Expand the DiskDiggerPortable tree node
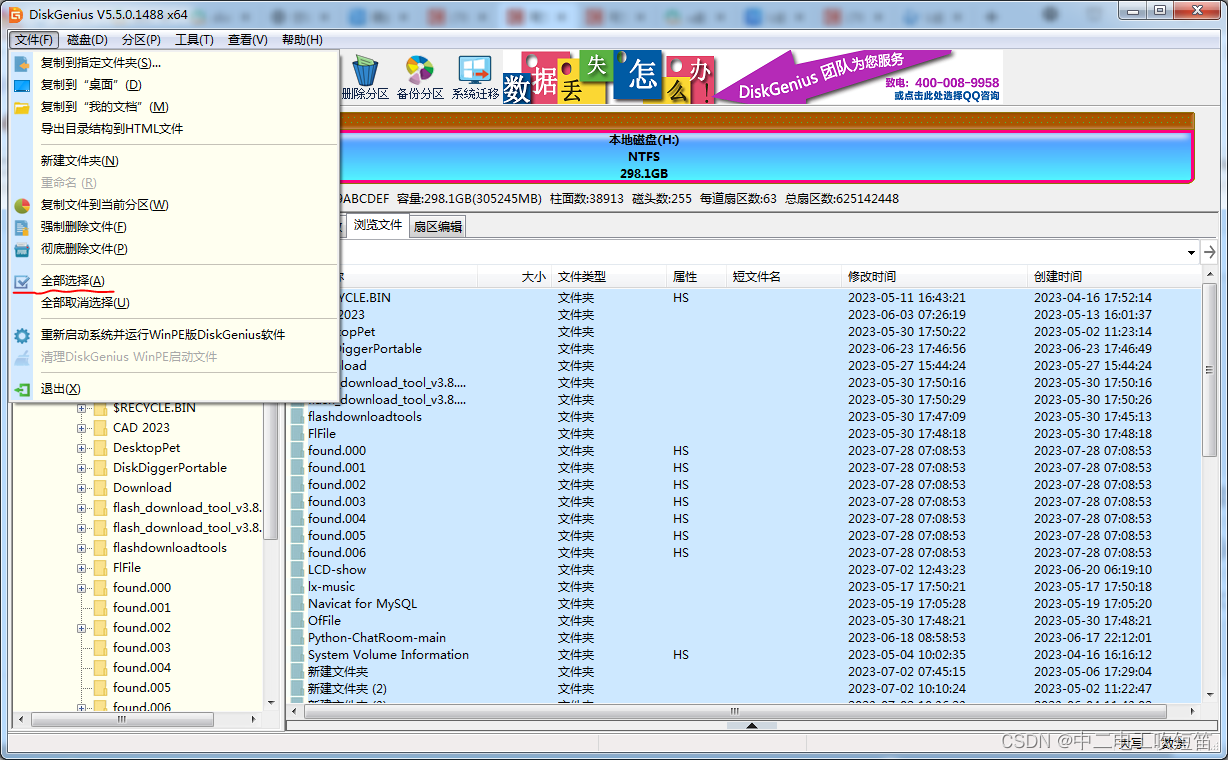This screenshot has height=760, width=1228. 82,468
